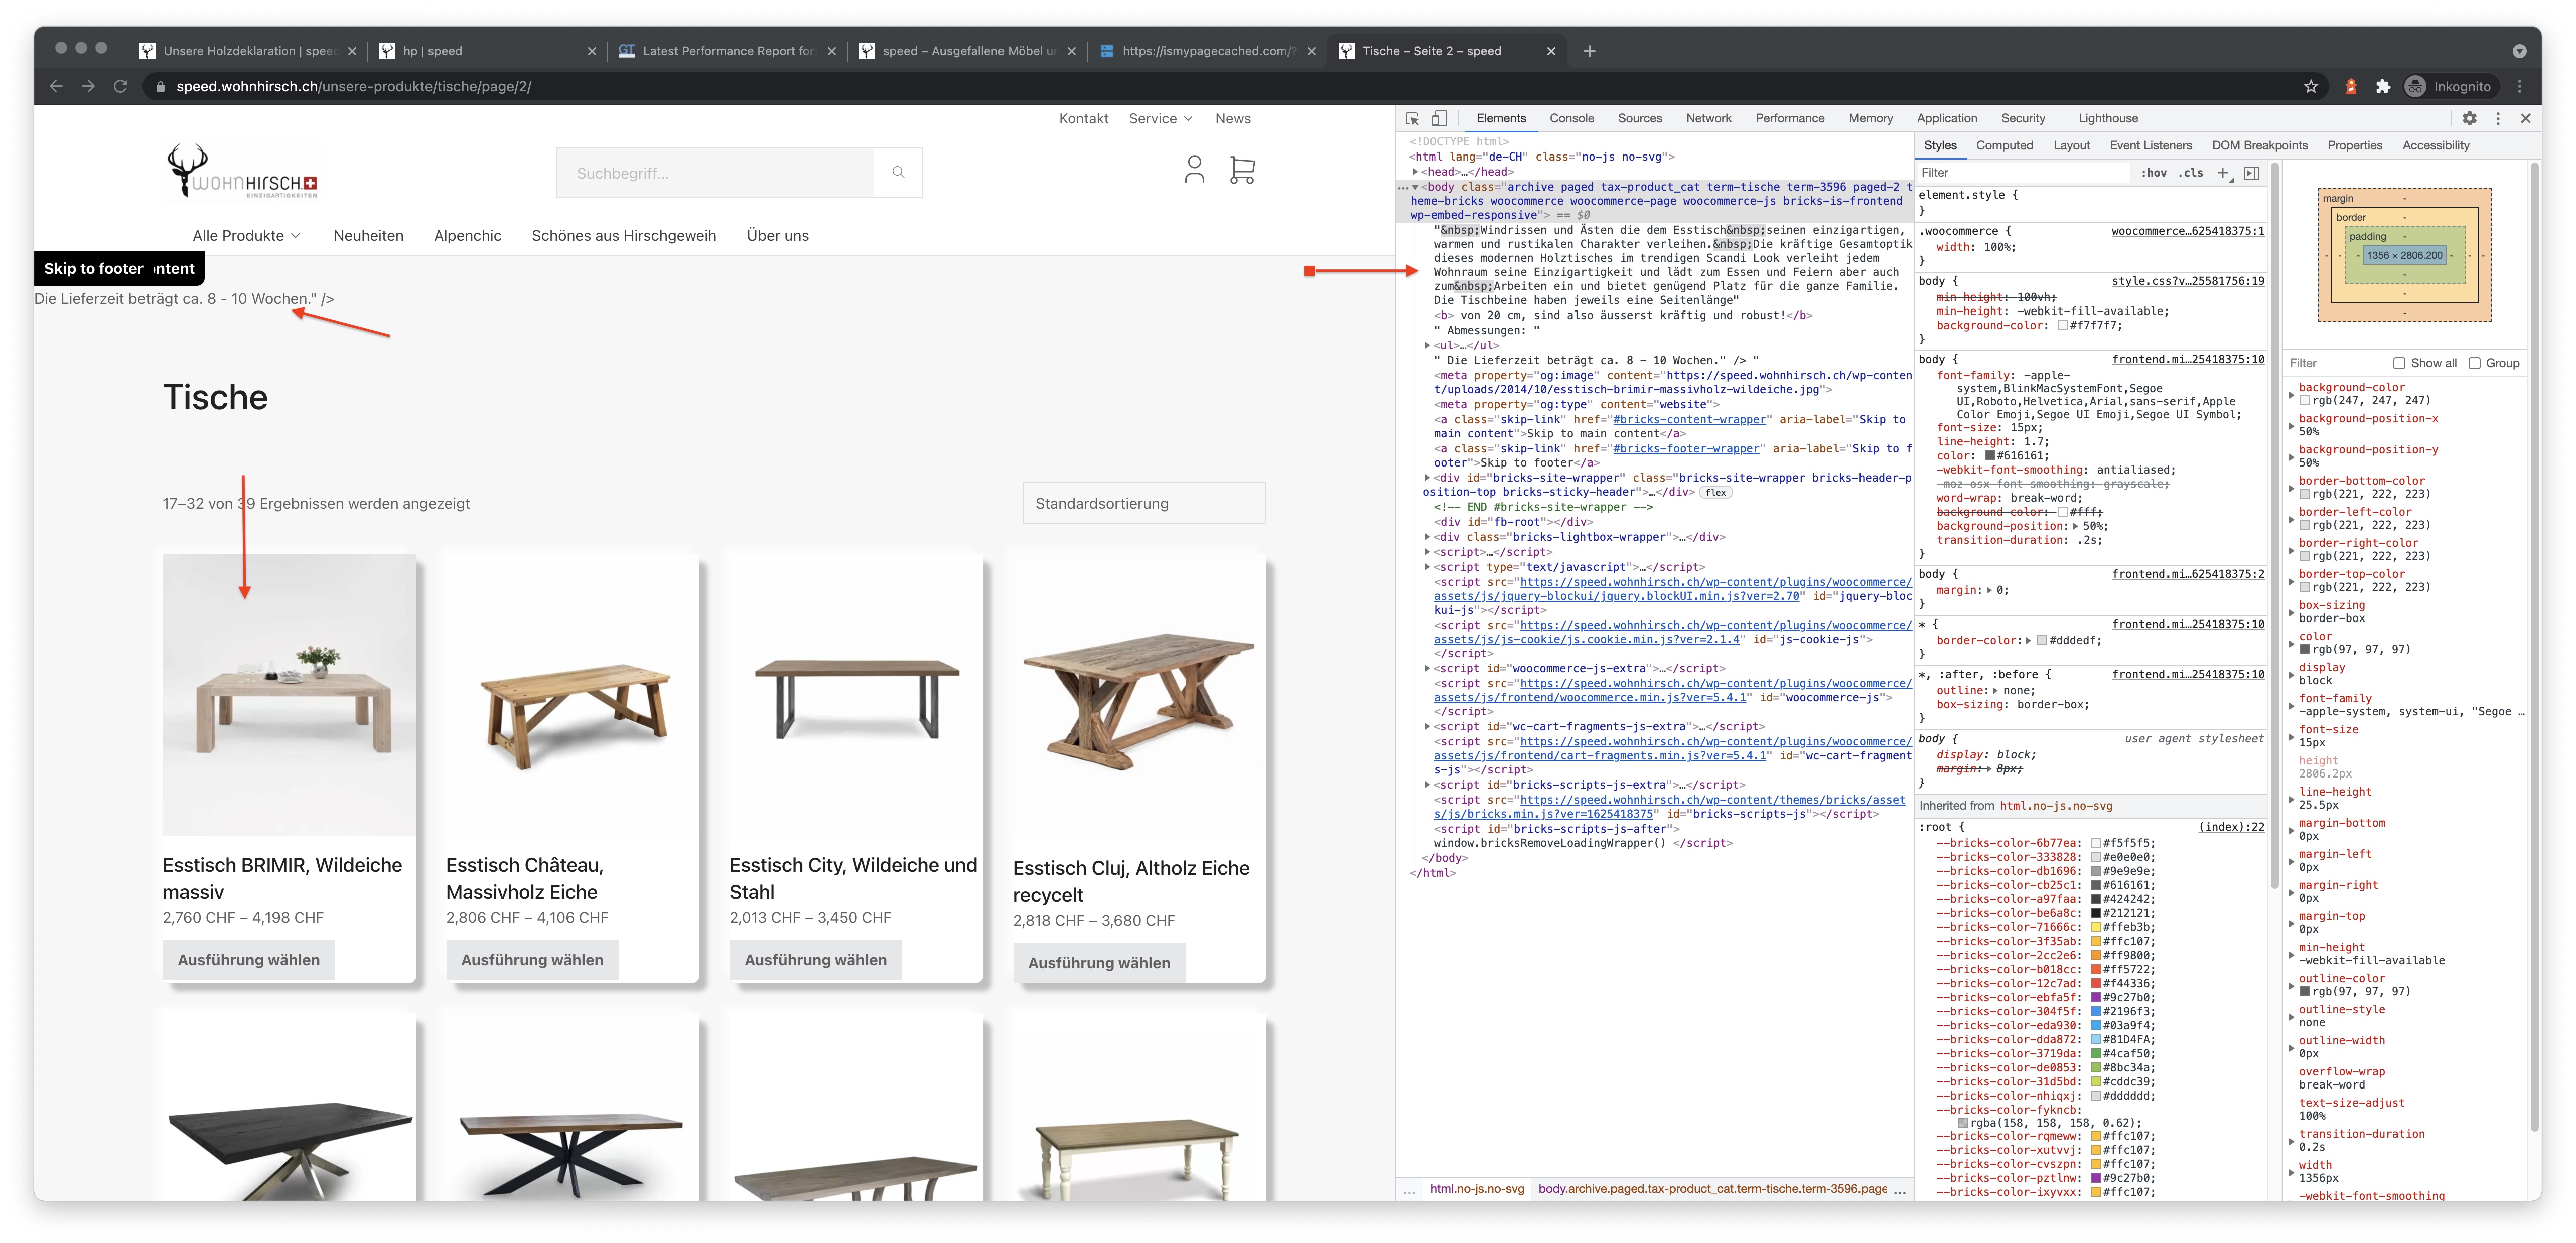
Task: Open a new browser tab
Action: point(1589,51)
